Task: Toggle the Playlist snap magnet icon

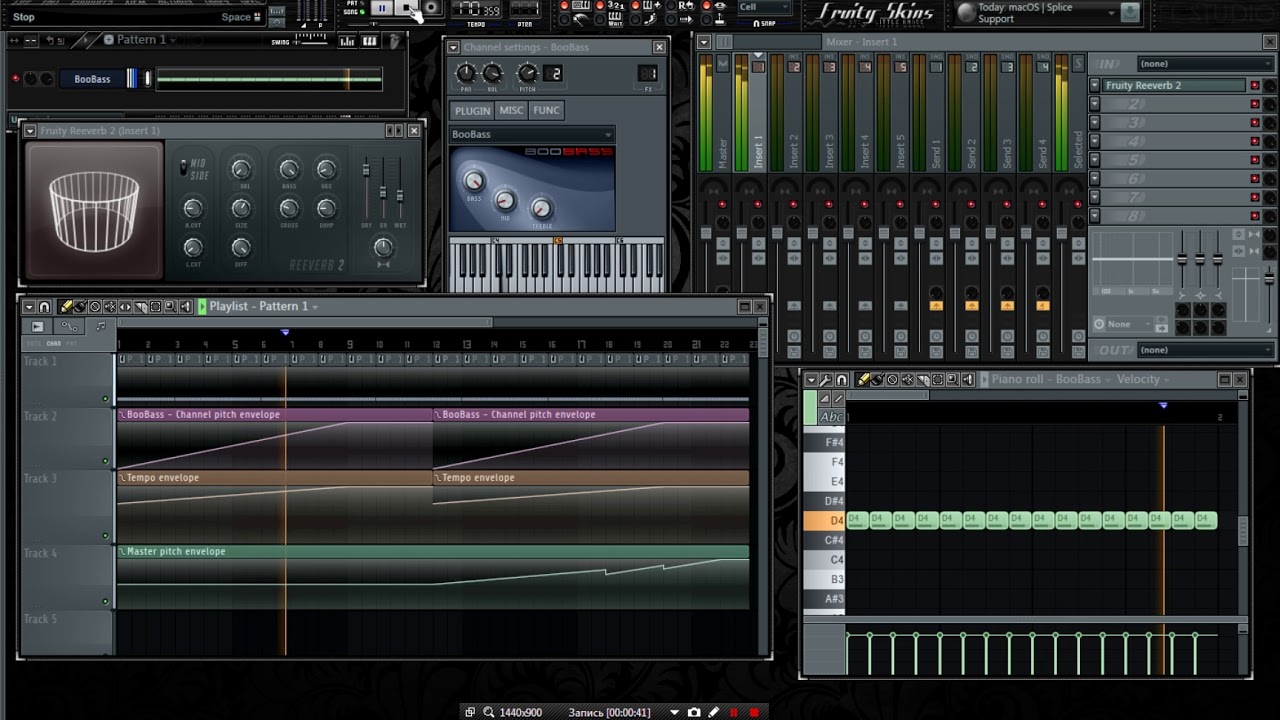Action: [x=44, y=307]
